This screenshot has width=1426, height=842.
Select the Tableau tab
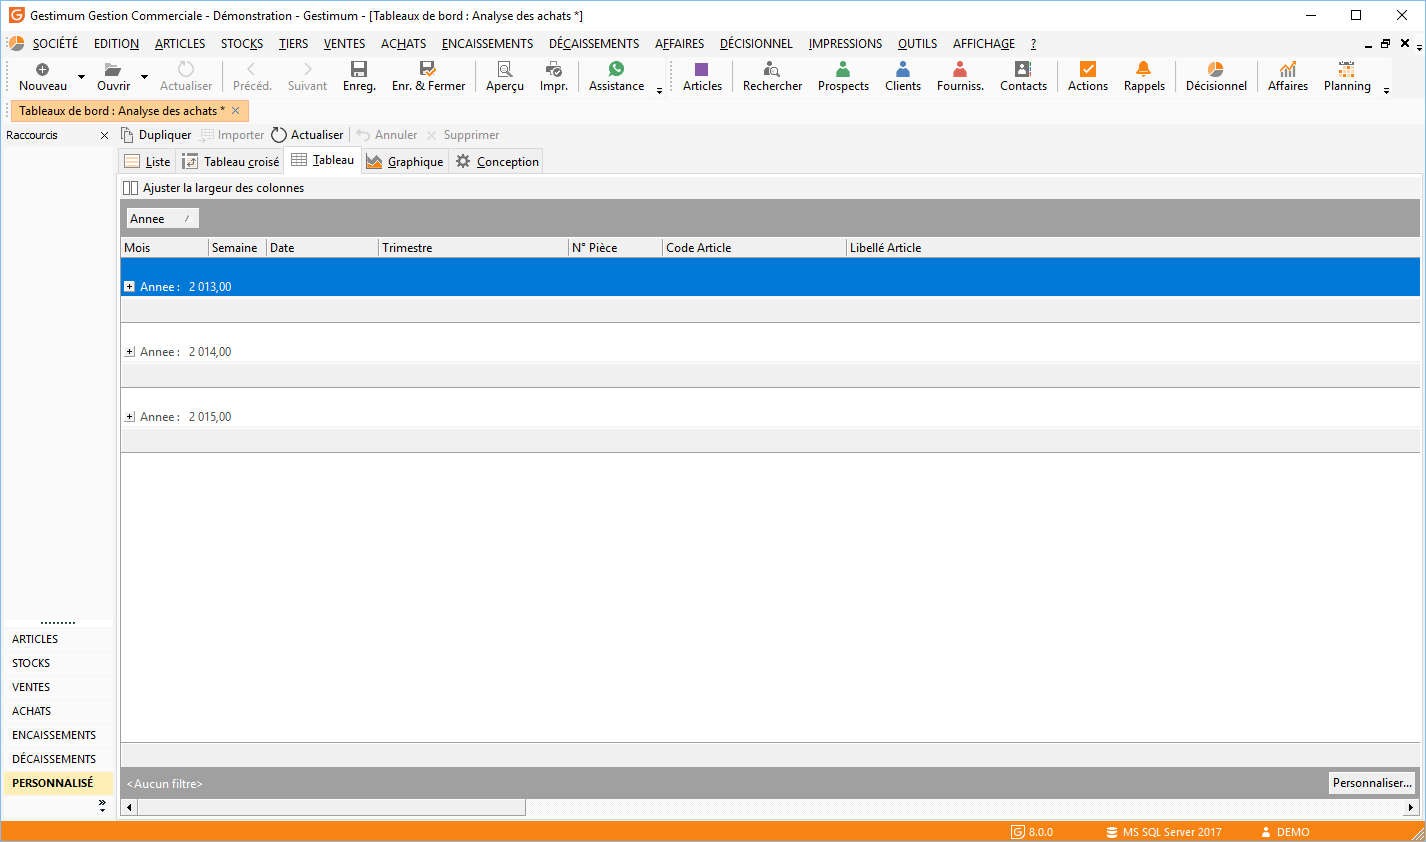tap(323, 160)
